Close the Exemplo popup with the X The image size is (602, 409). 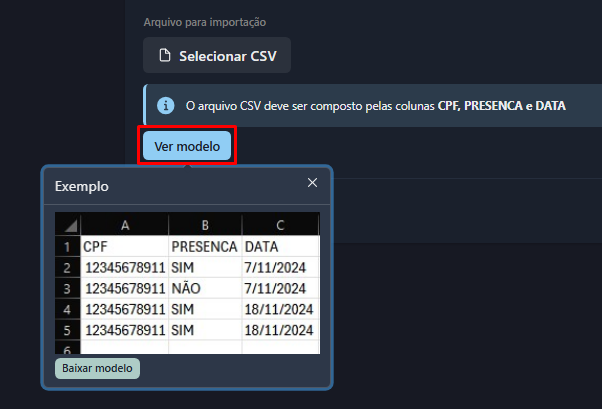[312, 183]
